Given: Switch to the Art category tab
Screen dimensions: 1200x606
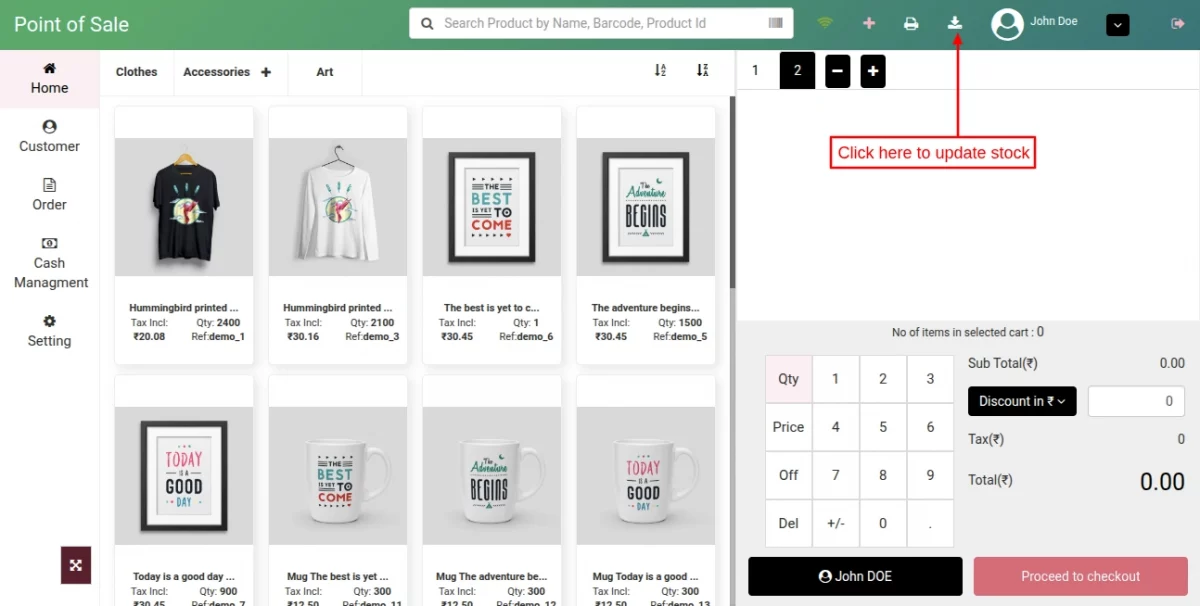Looking at the screenshot, I should pyautogui.click(x=324, y=71).
